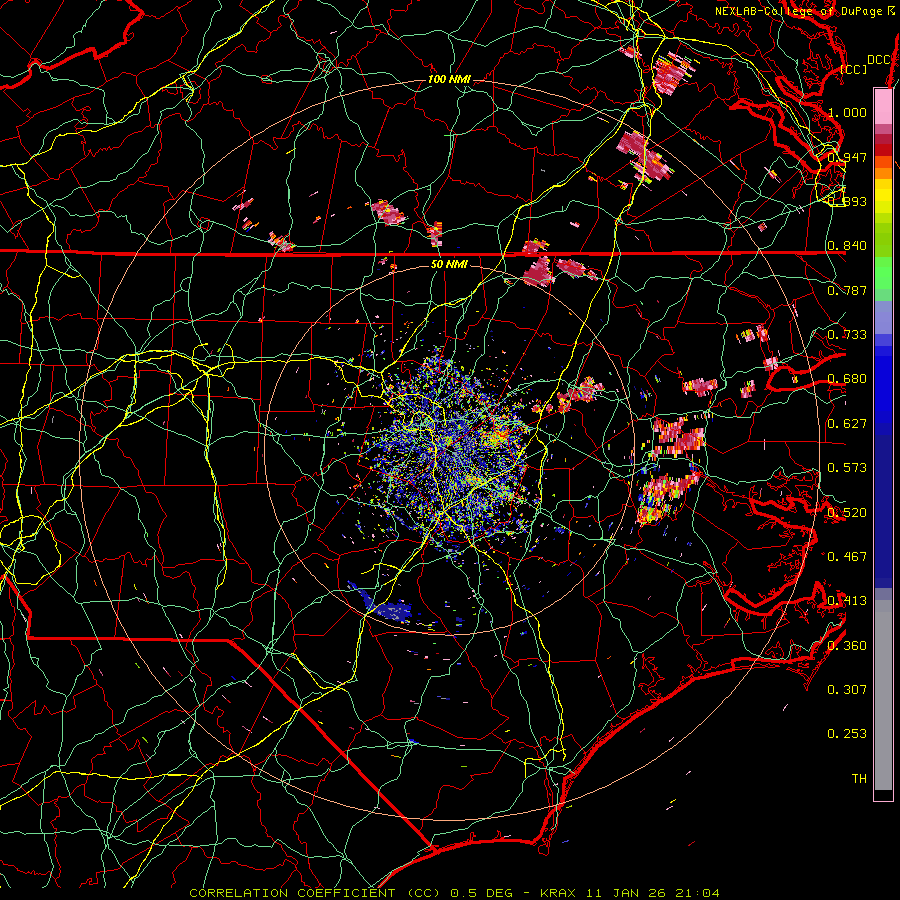Click the 0.573 scale value
The height and width of the screenshot is (900, 900).
(x=847, y=468)
